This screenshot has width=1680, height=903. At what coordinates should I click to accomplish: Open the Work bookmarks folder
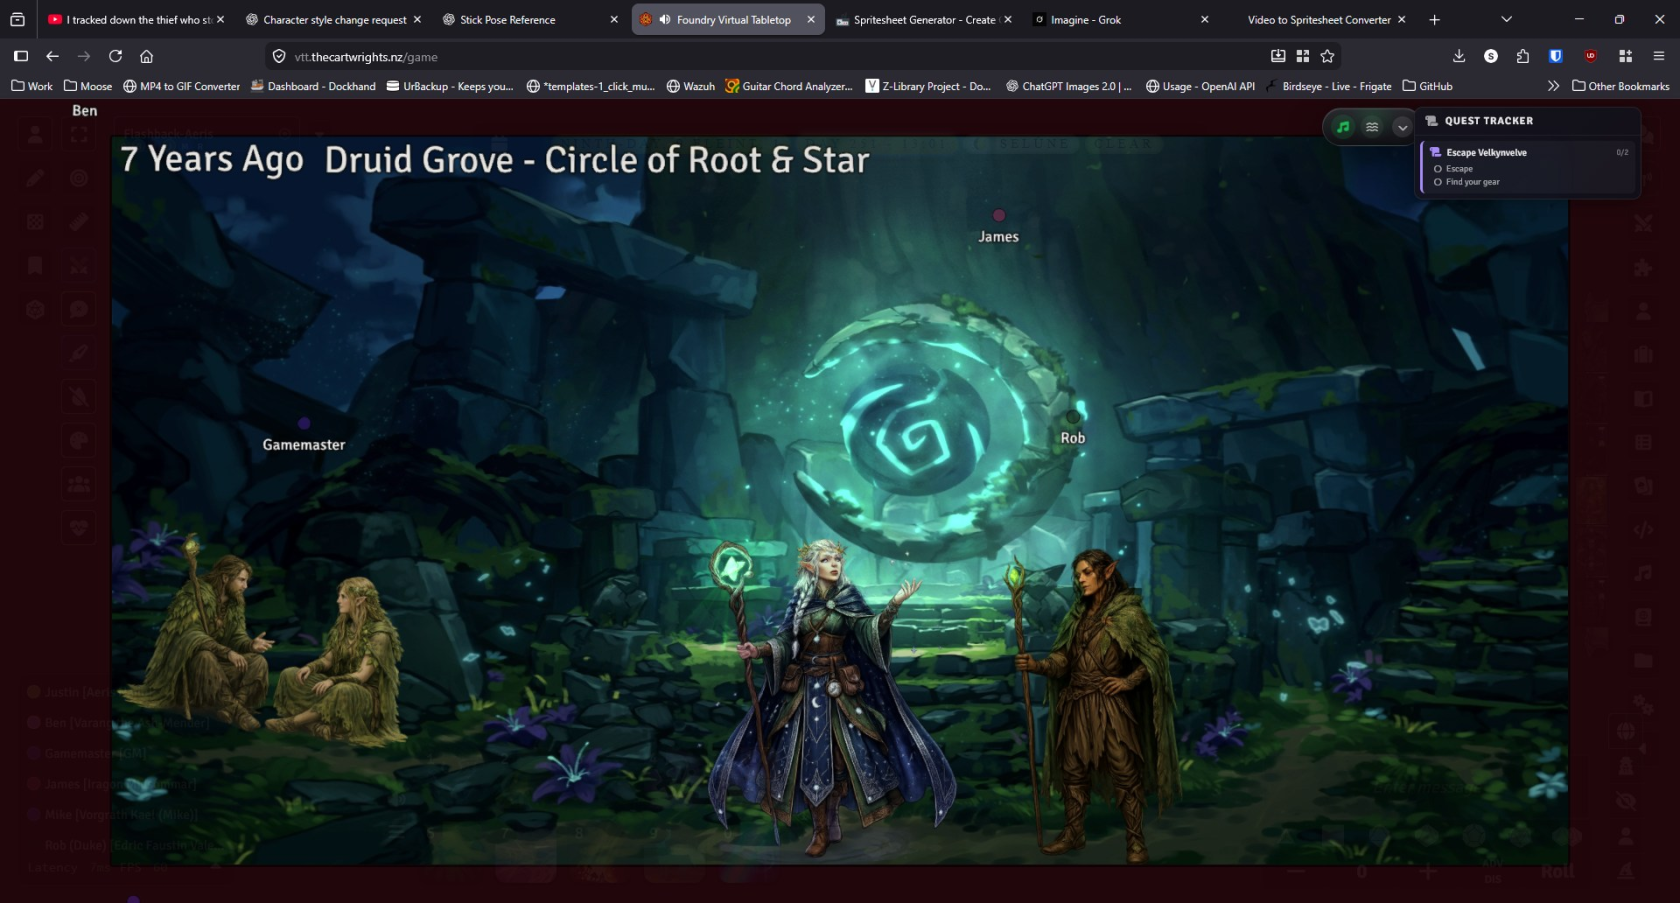tap(32, 86)
